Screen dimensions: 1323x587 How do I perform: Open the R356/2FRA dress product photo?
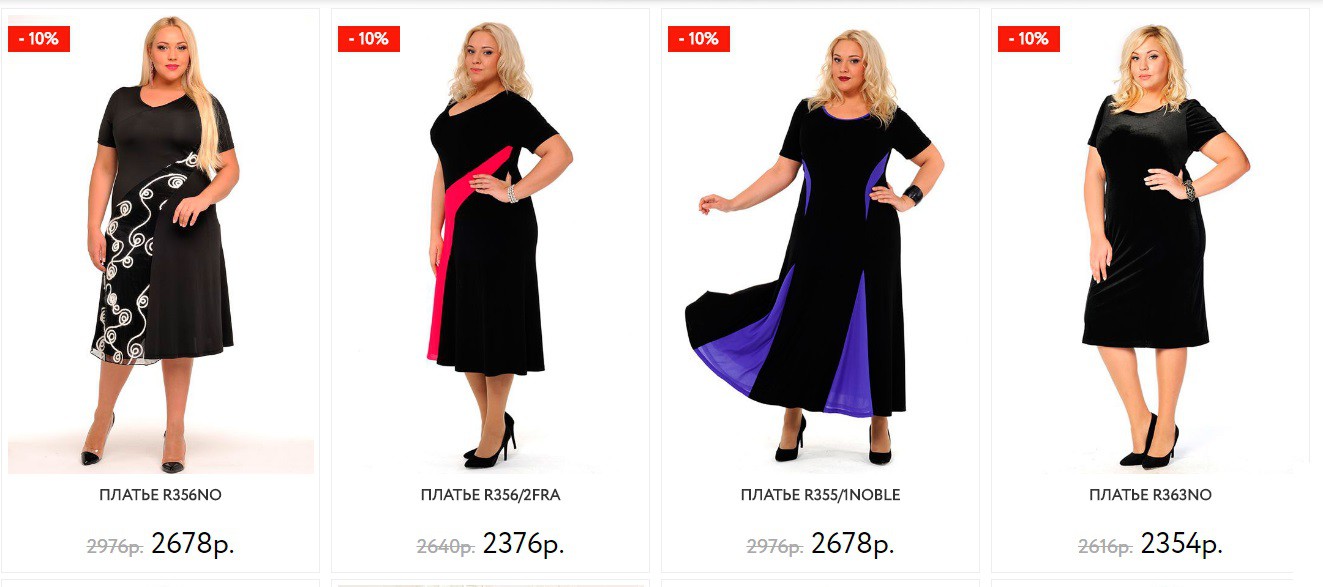(x=491, y=245)
